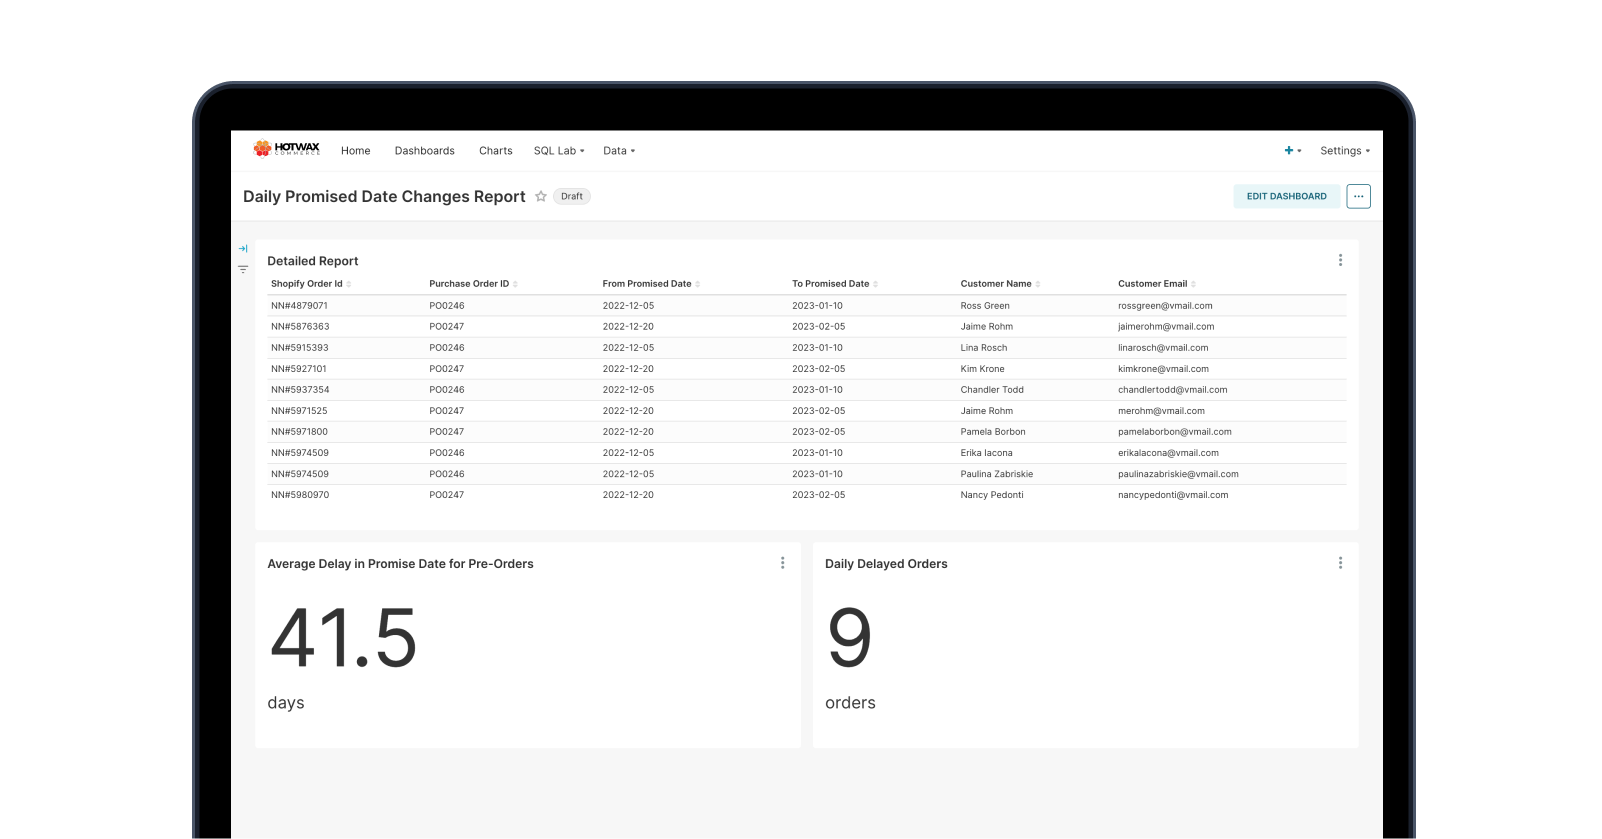The width and height of the screenshot is (1602, 839).
Task: Click email kimkrone@vmail.com
Action: [x=1163, y=369]
